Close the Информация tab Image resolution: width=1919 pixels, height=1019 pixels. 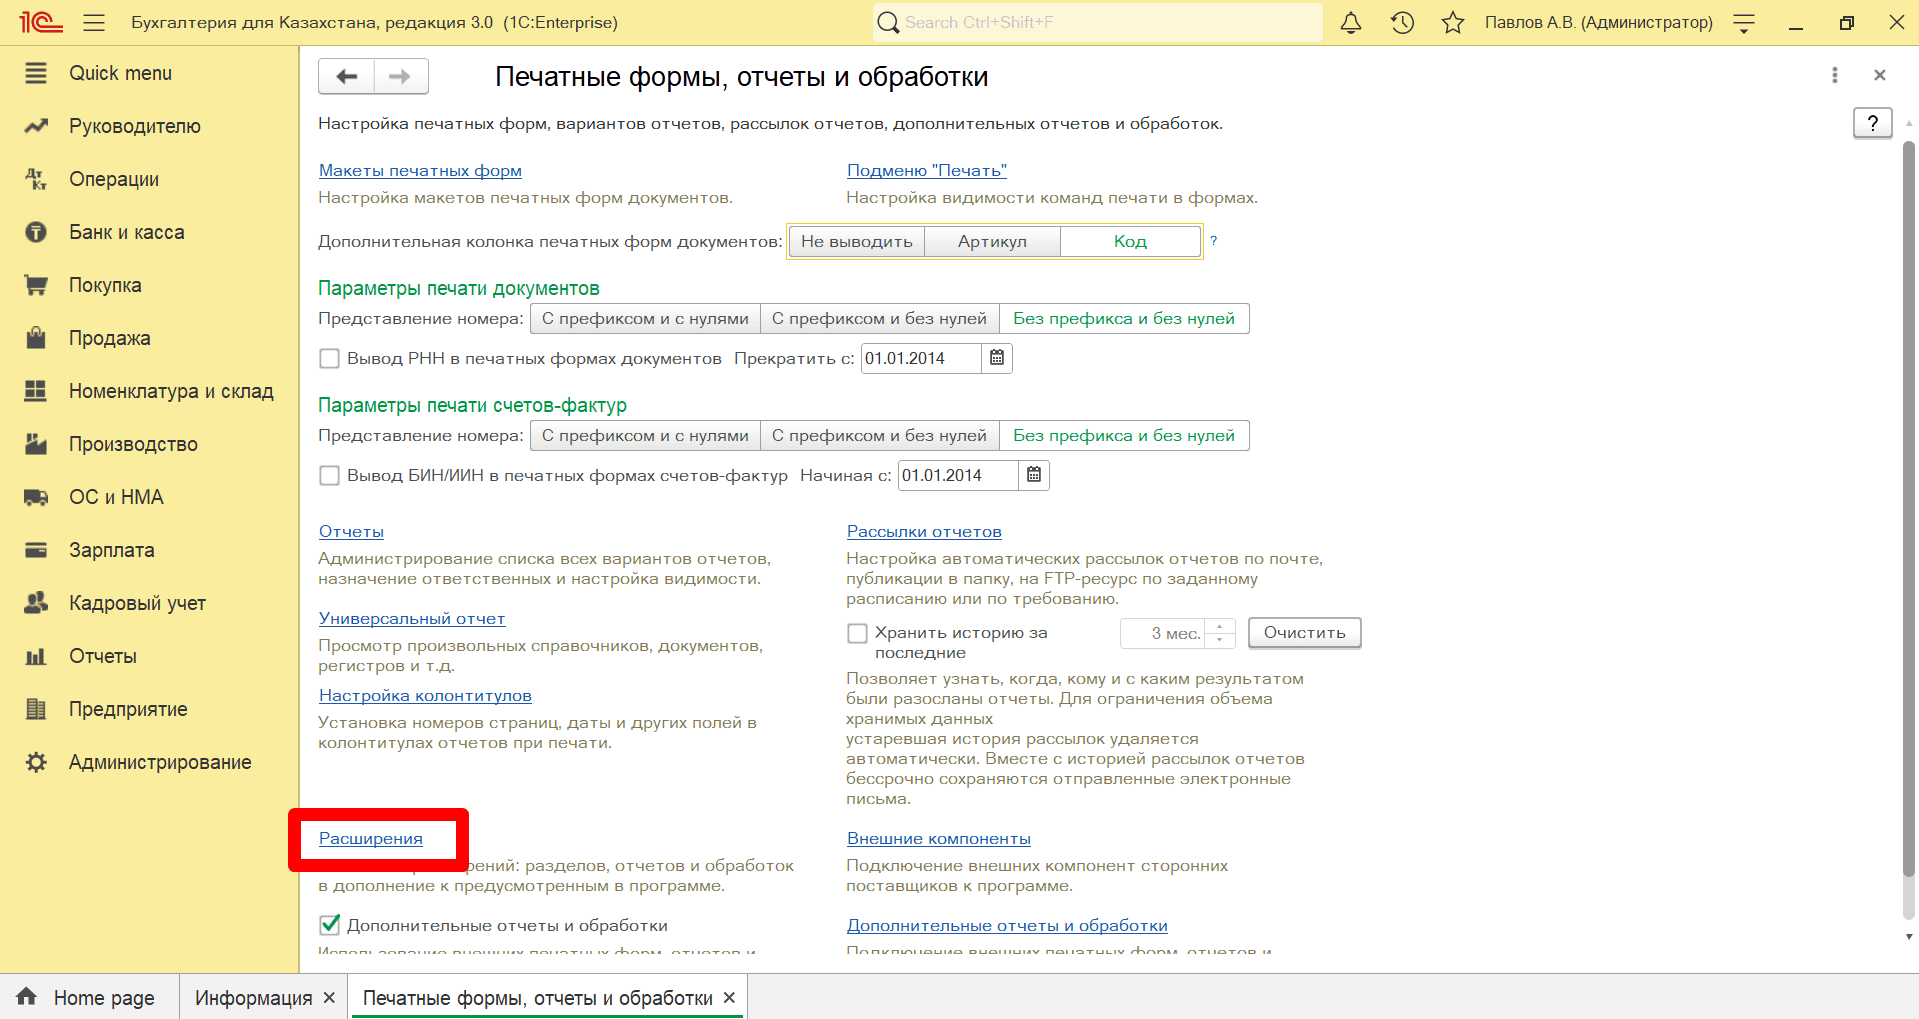329,998
